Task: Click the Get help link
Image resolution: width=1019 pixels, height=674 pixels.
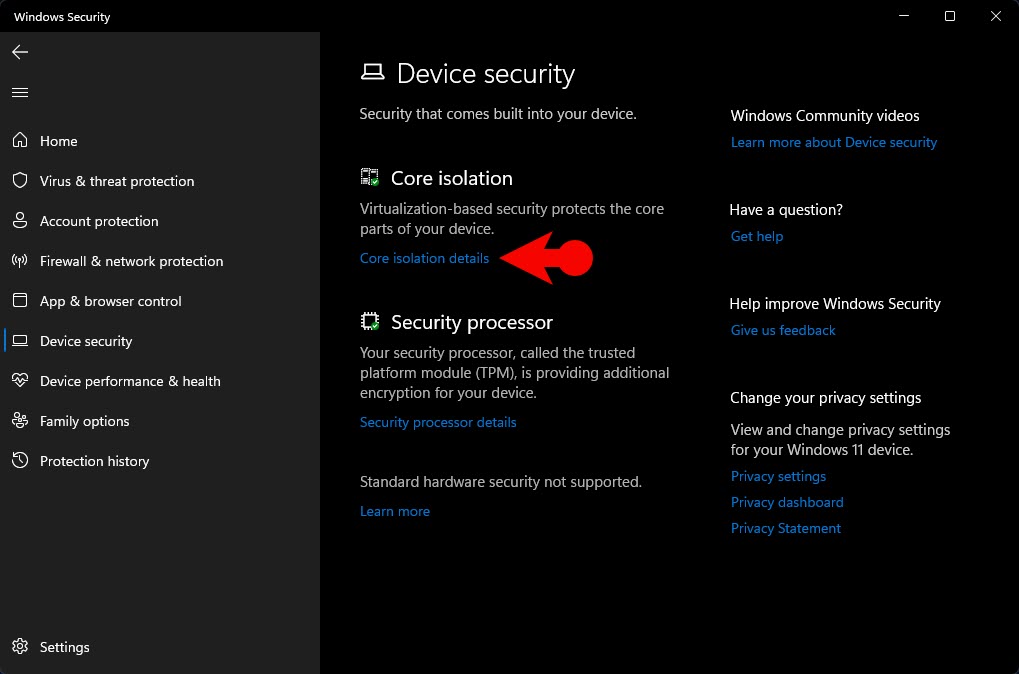Action: (757, 237)
